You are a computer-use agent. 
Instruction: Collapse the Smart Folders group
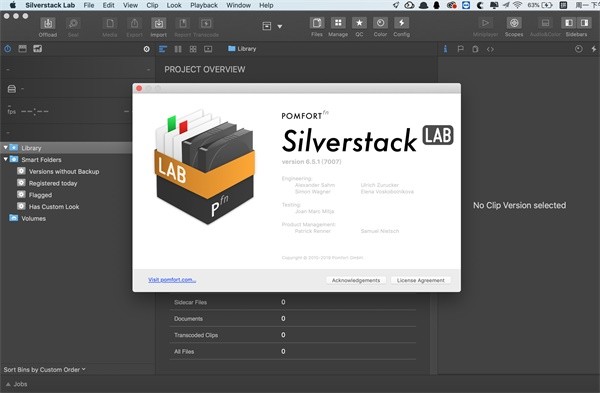point(5,159)
